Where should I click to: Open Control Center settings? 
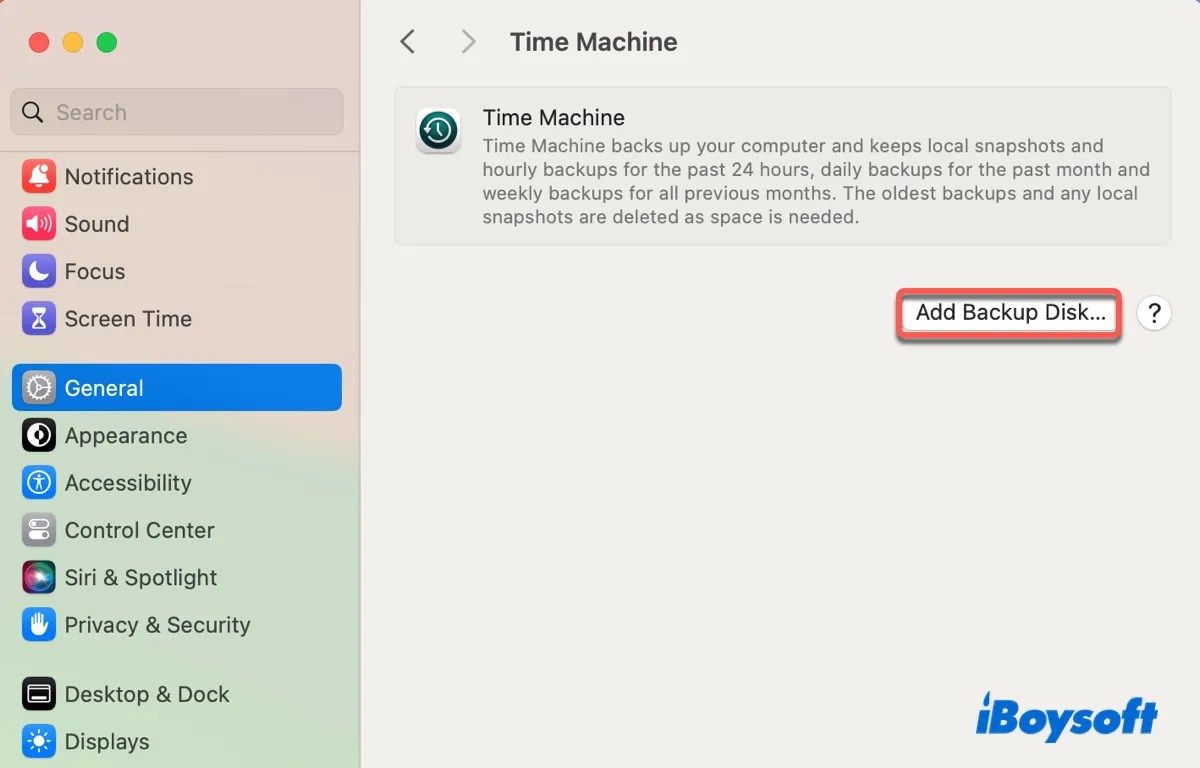coord(139,530)
